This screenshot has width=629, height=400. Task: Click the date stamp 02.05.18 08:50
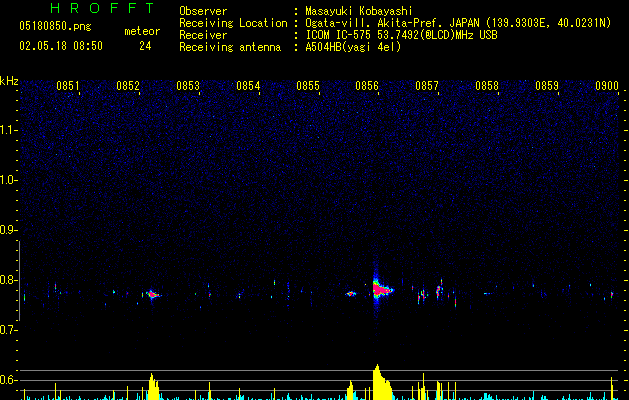click(x=61, y=46)
